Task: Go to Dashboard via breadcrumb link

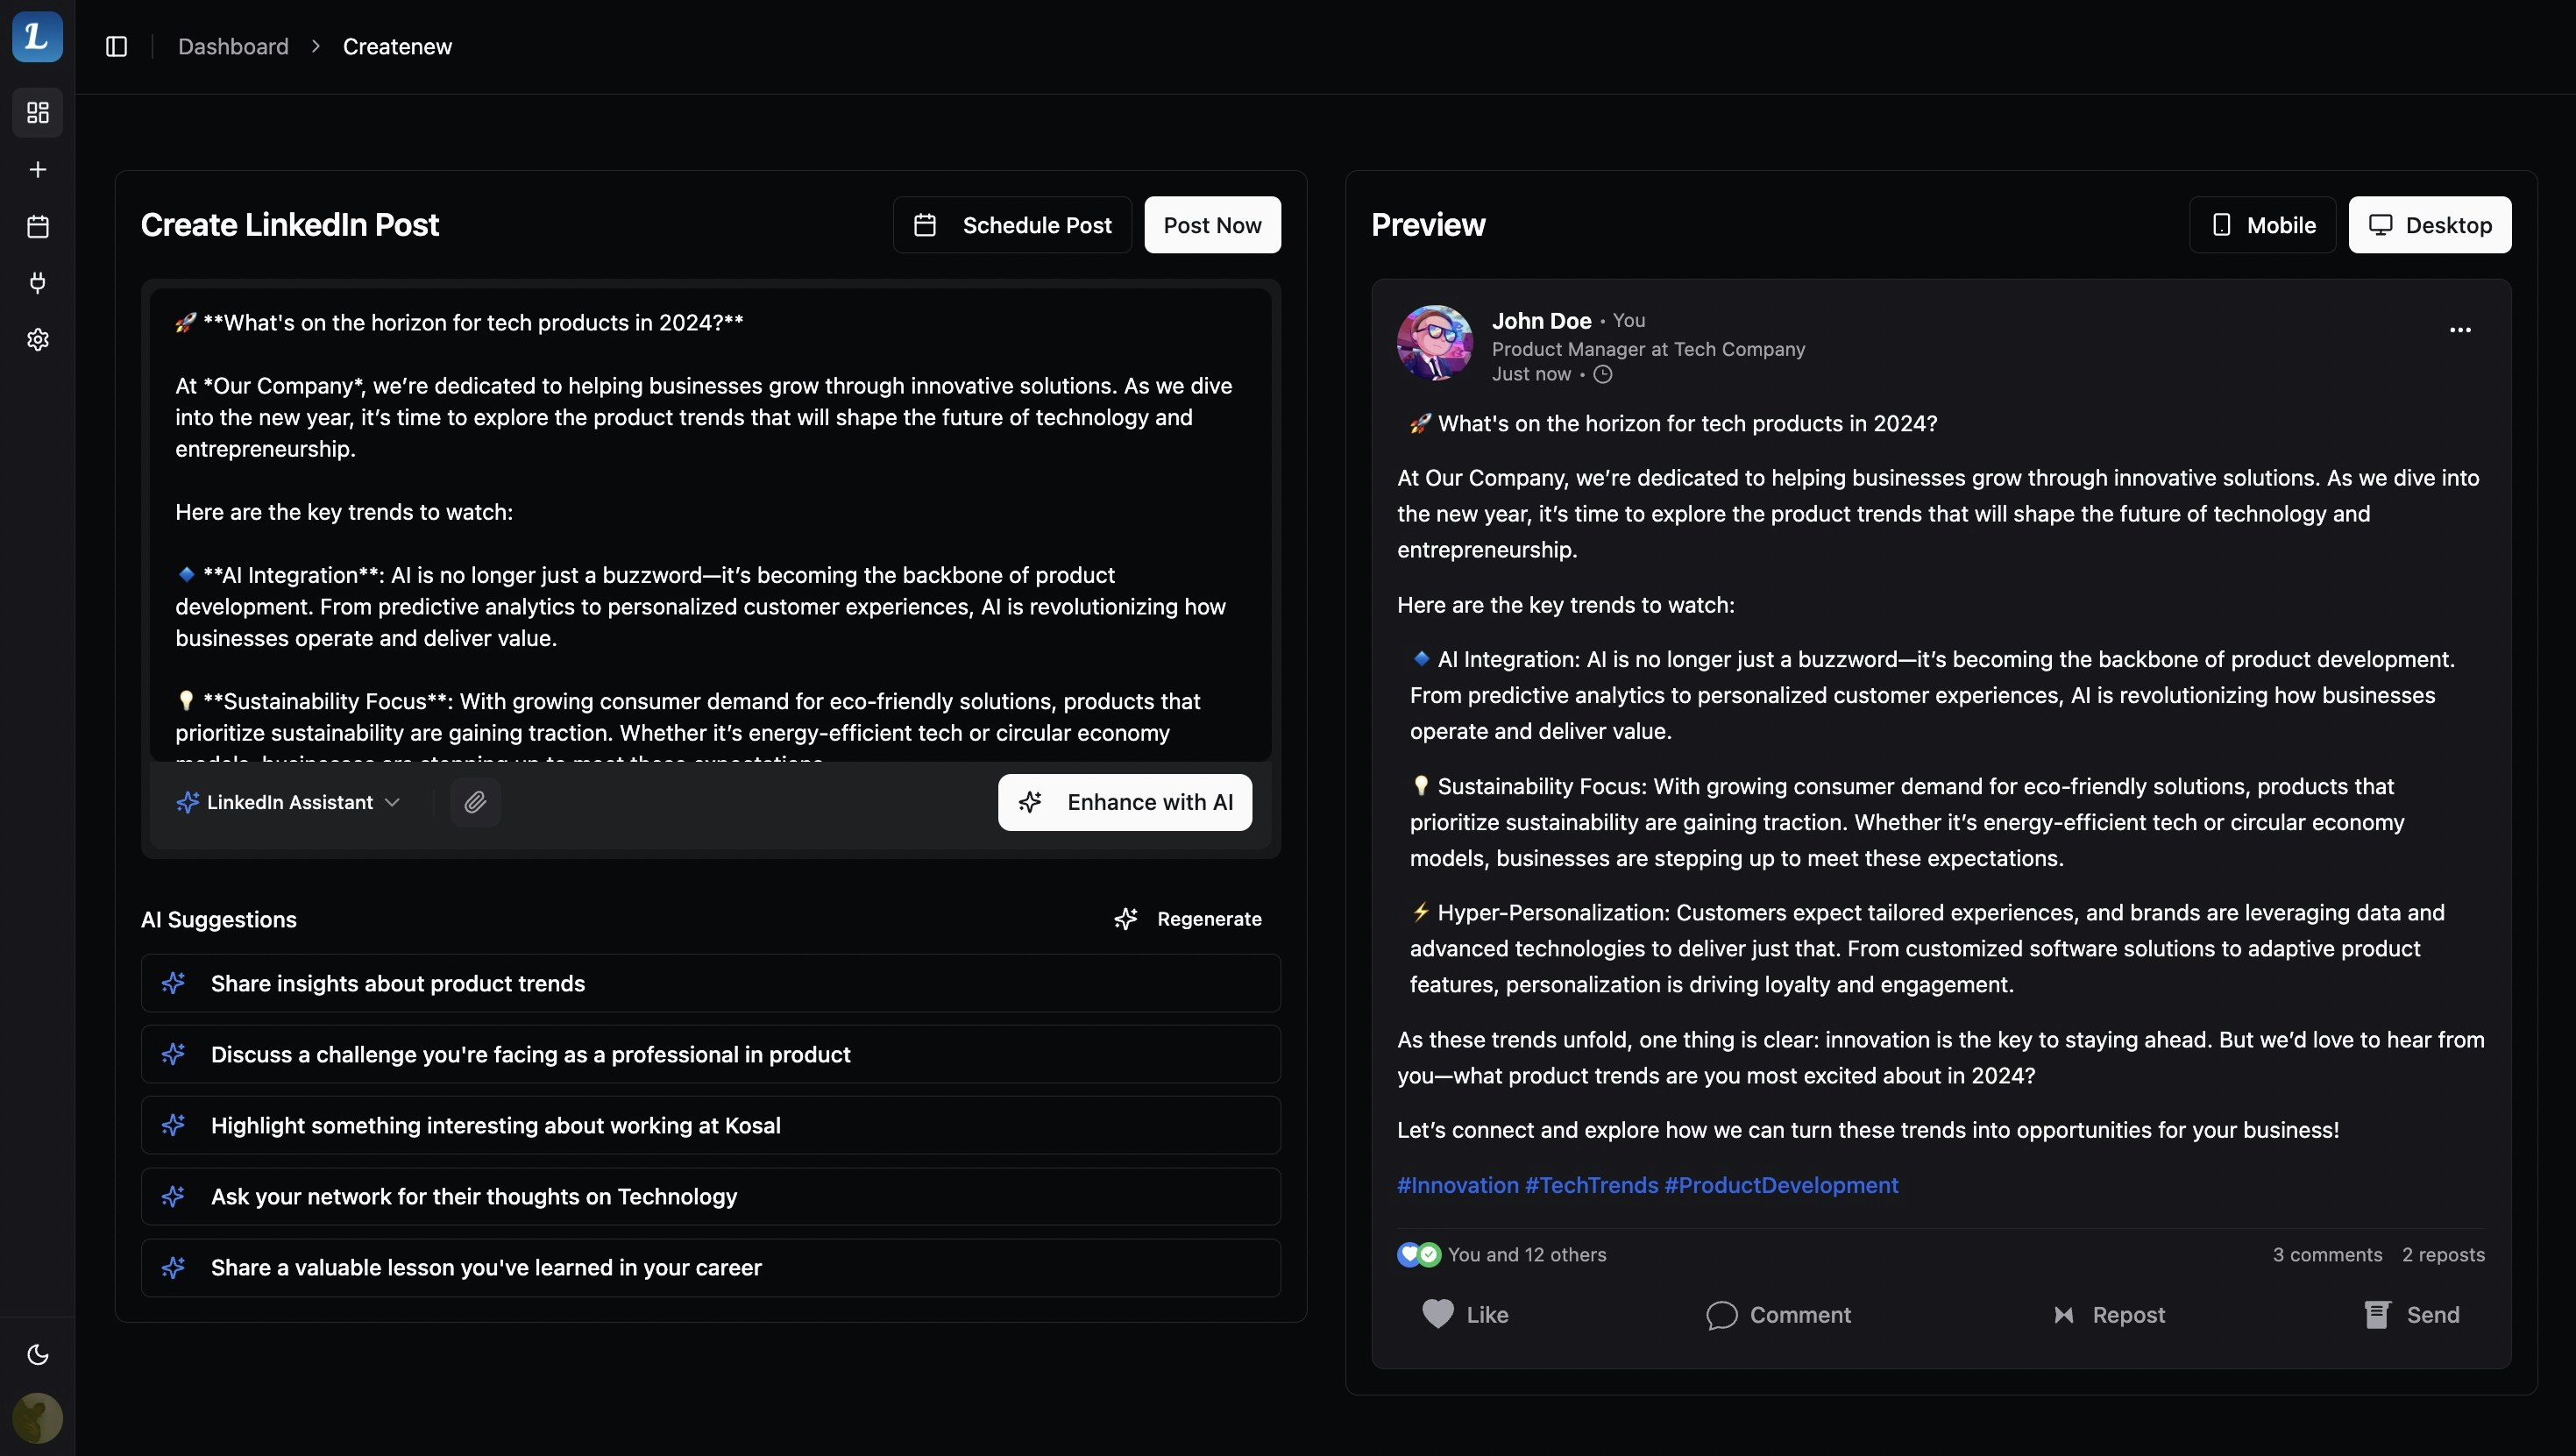Action: 233,47
